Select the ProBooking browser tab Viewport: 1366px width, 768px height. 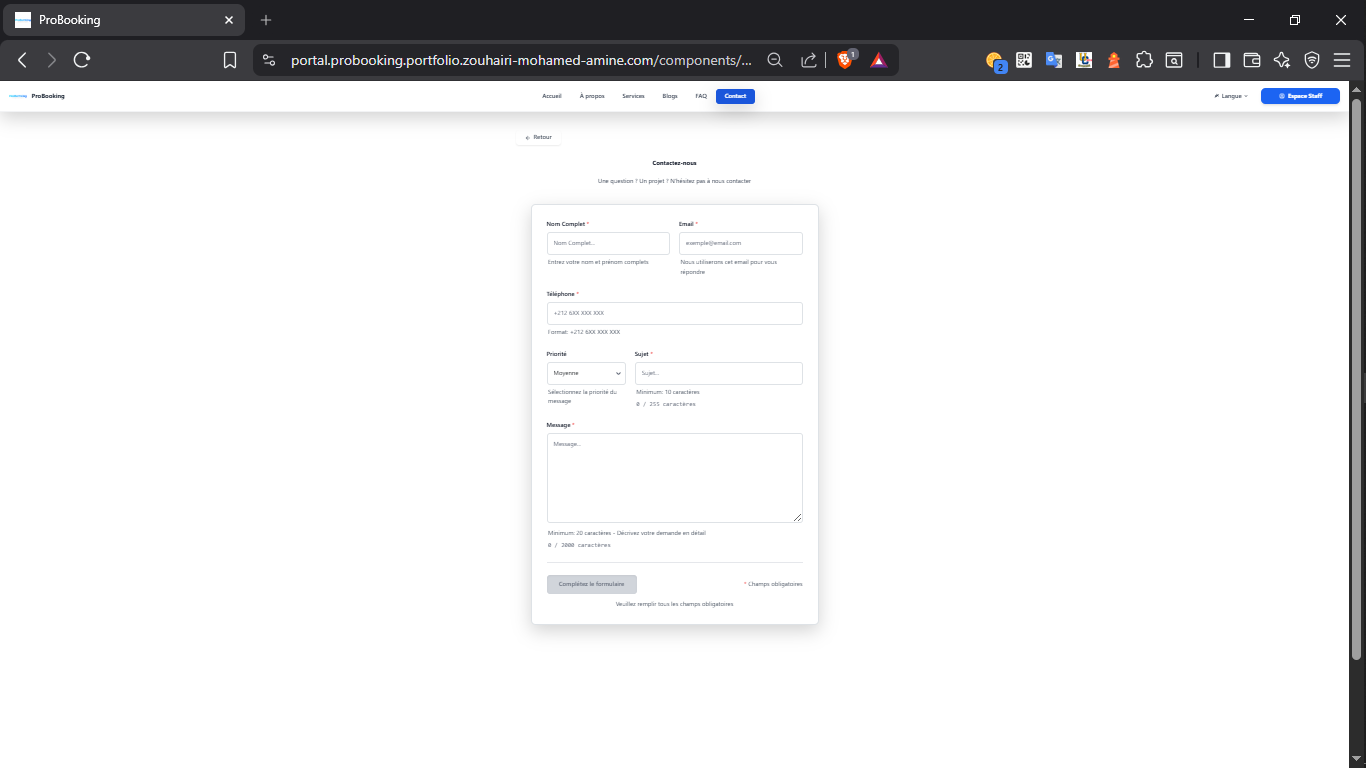124,20
